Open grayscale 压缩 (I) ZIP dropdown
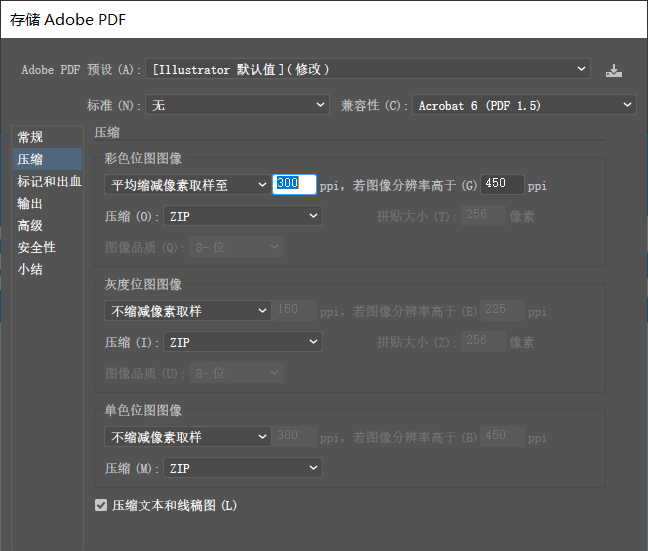This screenshot has height=551, width=648. (x=243, y=342)
